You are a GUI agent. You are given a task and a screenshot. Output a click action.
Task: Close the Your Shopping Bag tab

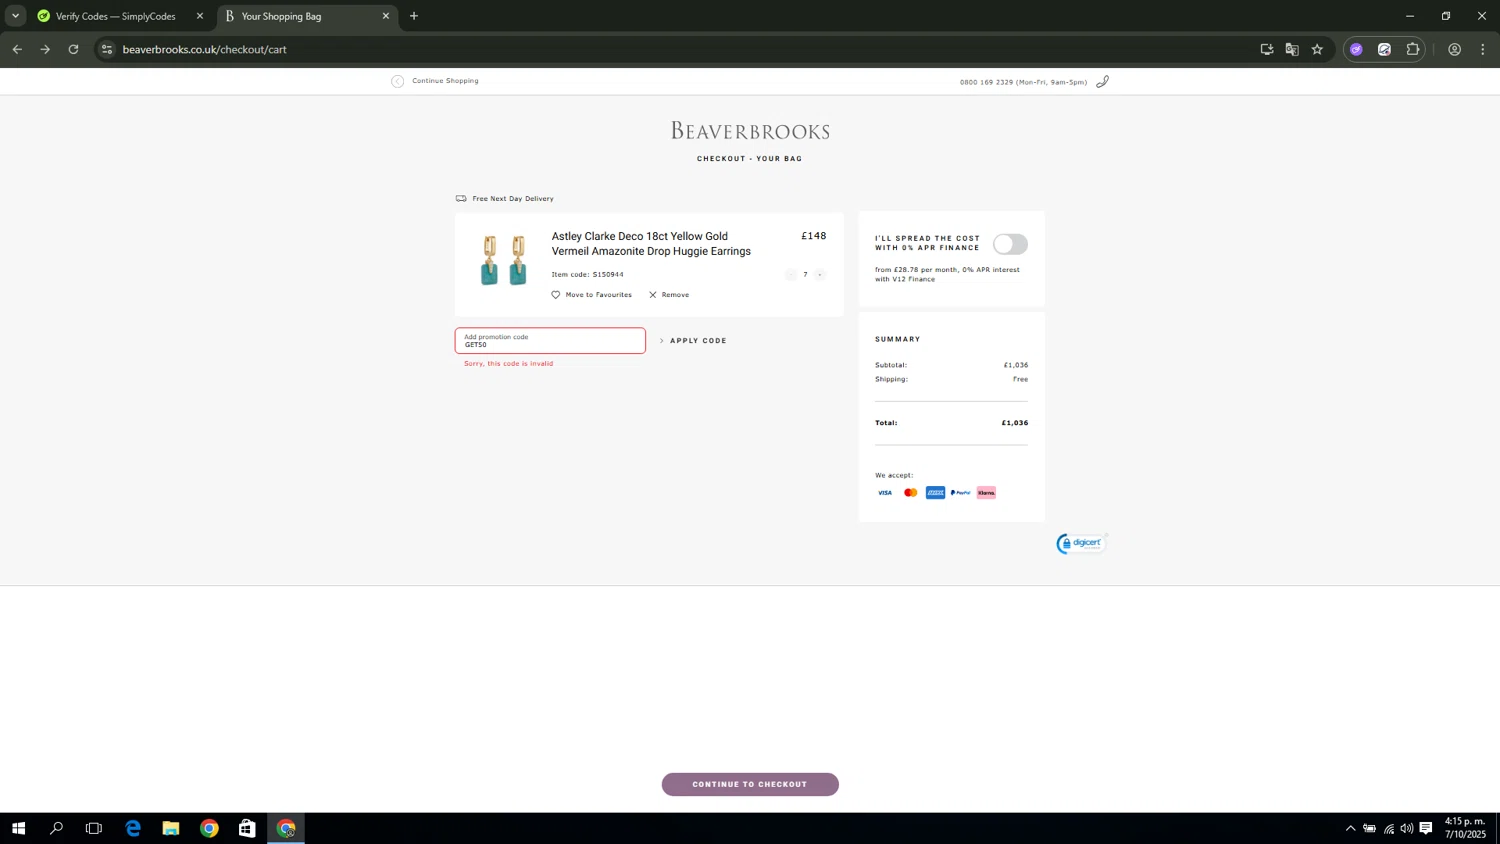(386, 16)
